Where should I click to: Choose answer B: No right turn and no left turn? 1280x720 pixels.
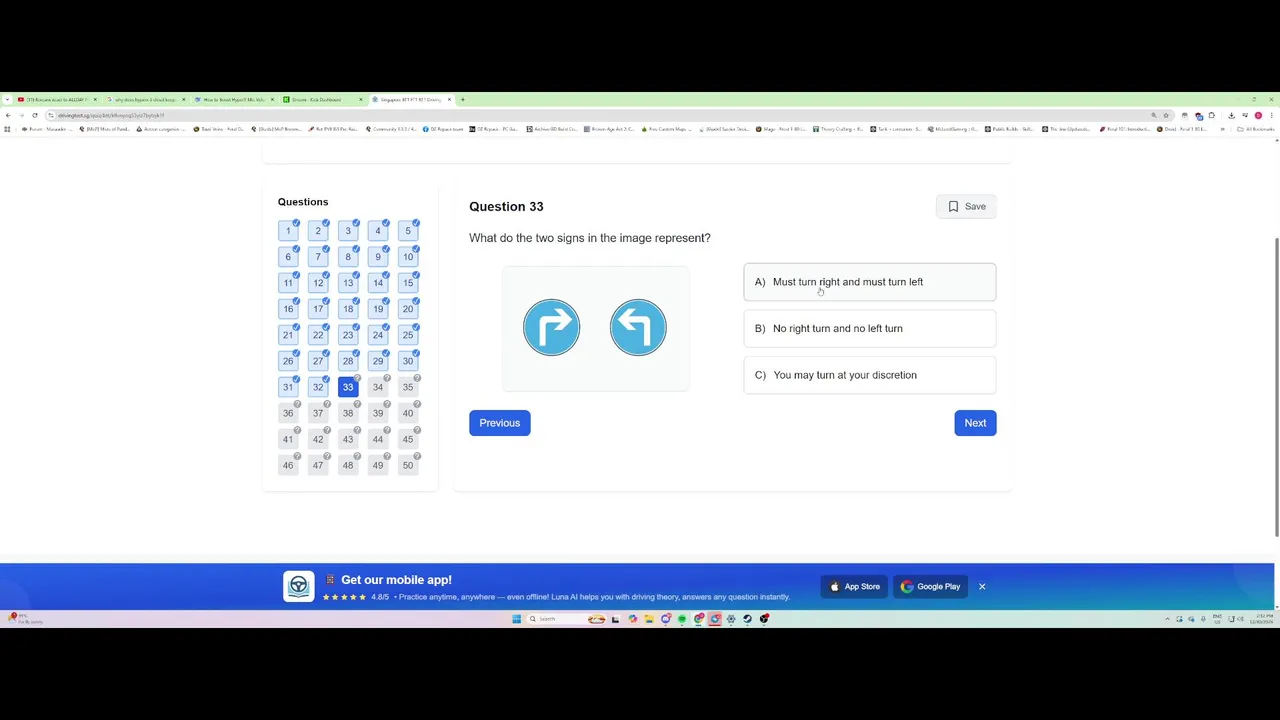[x=869, y=328]
